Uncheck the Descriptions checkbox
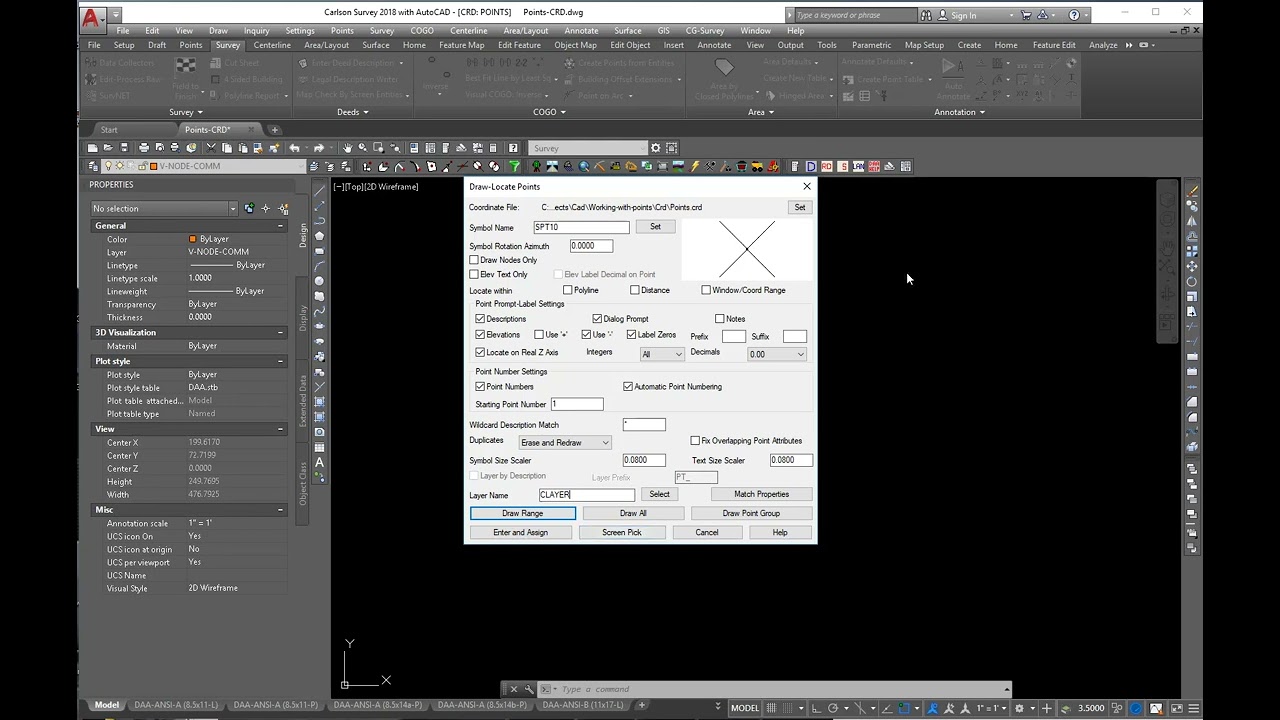 coord(480,319)
